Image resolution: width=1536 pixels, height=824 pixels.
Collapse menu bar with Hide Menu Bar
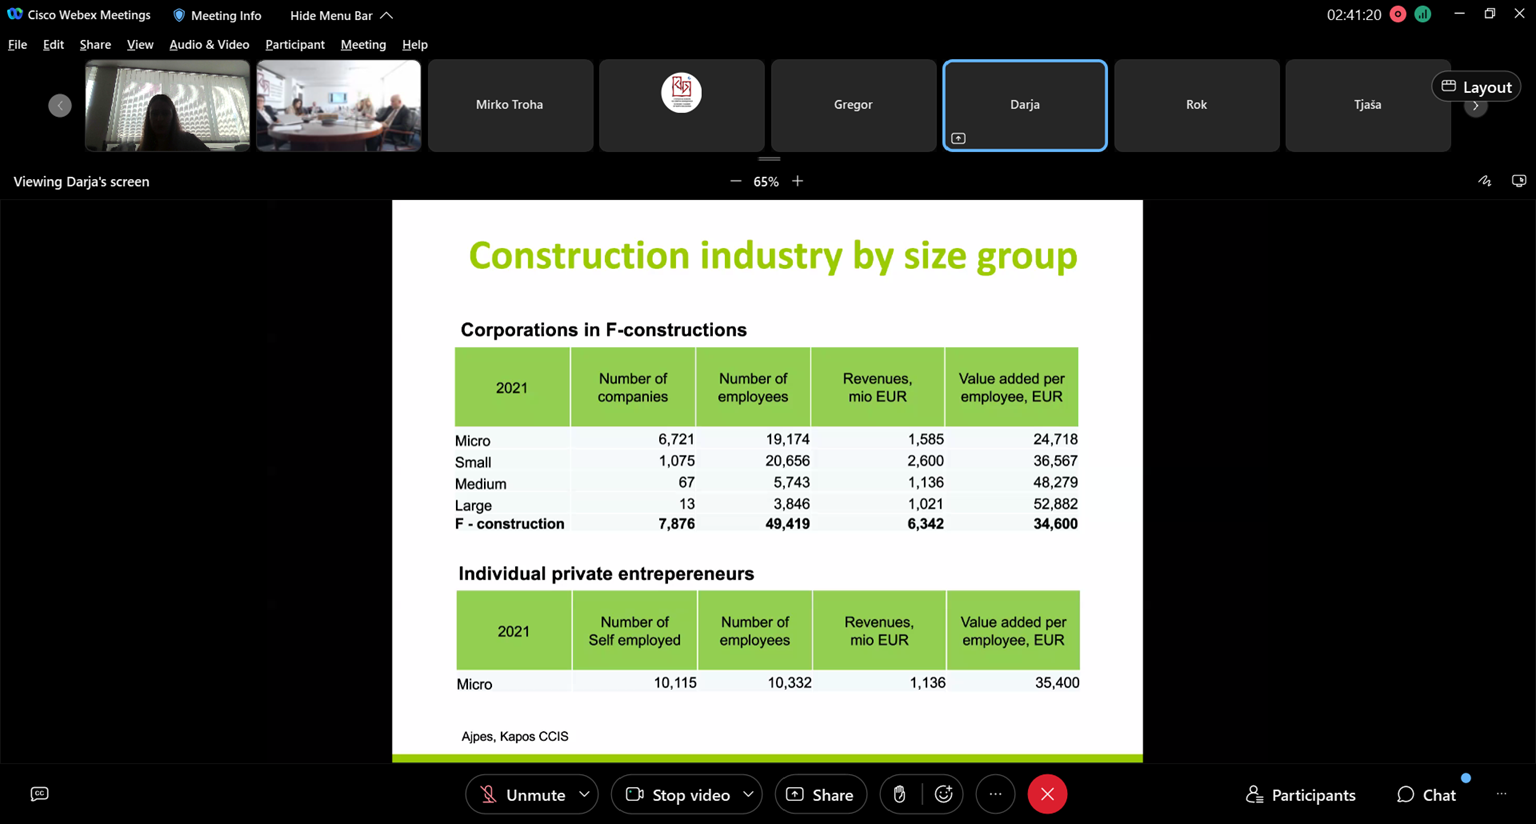point(341,15)
